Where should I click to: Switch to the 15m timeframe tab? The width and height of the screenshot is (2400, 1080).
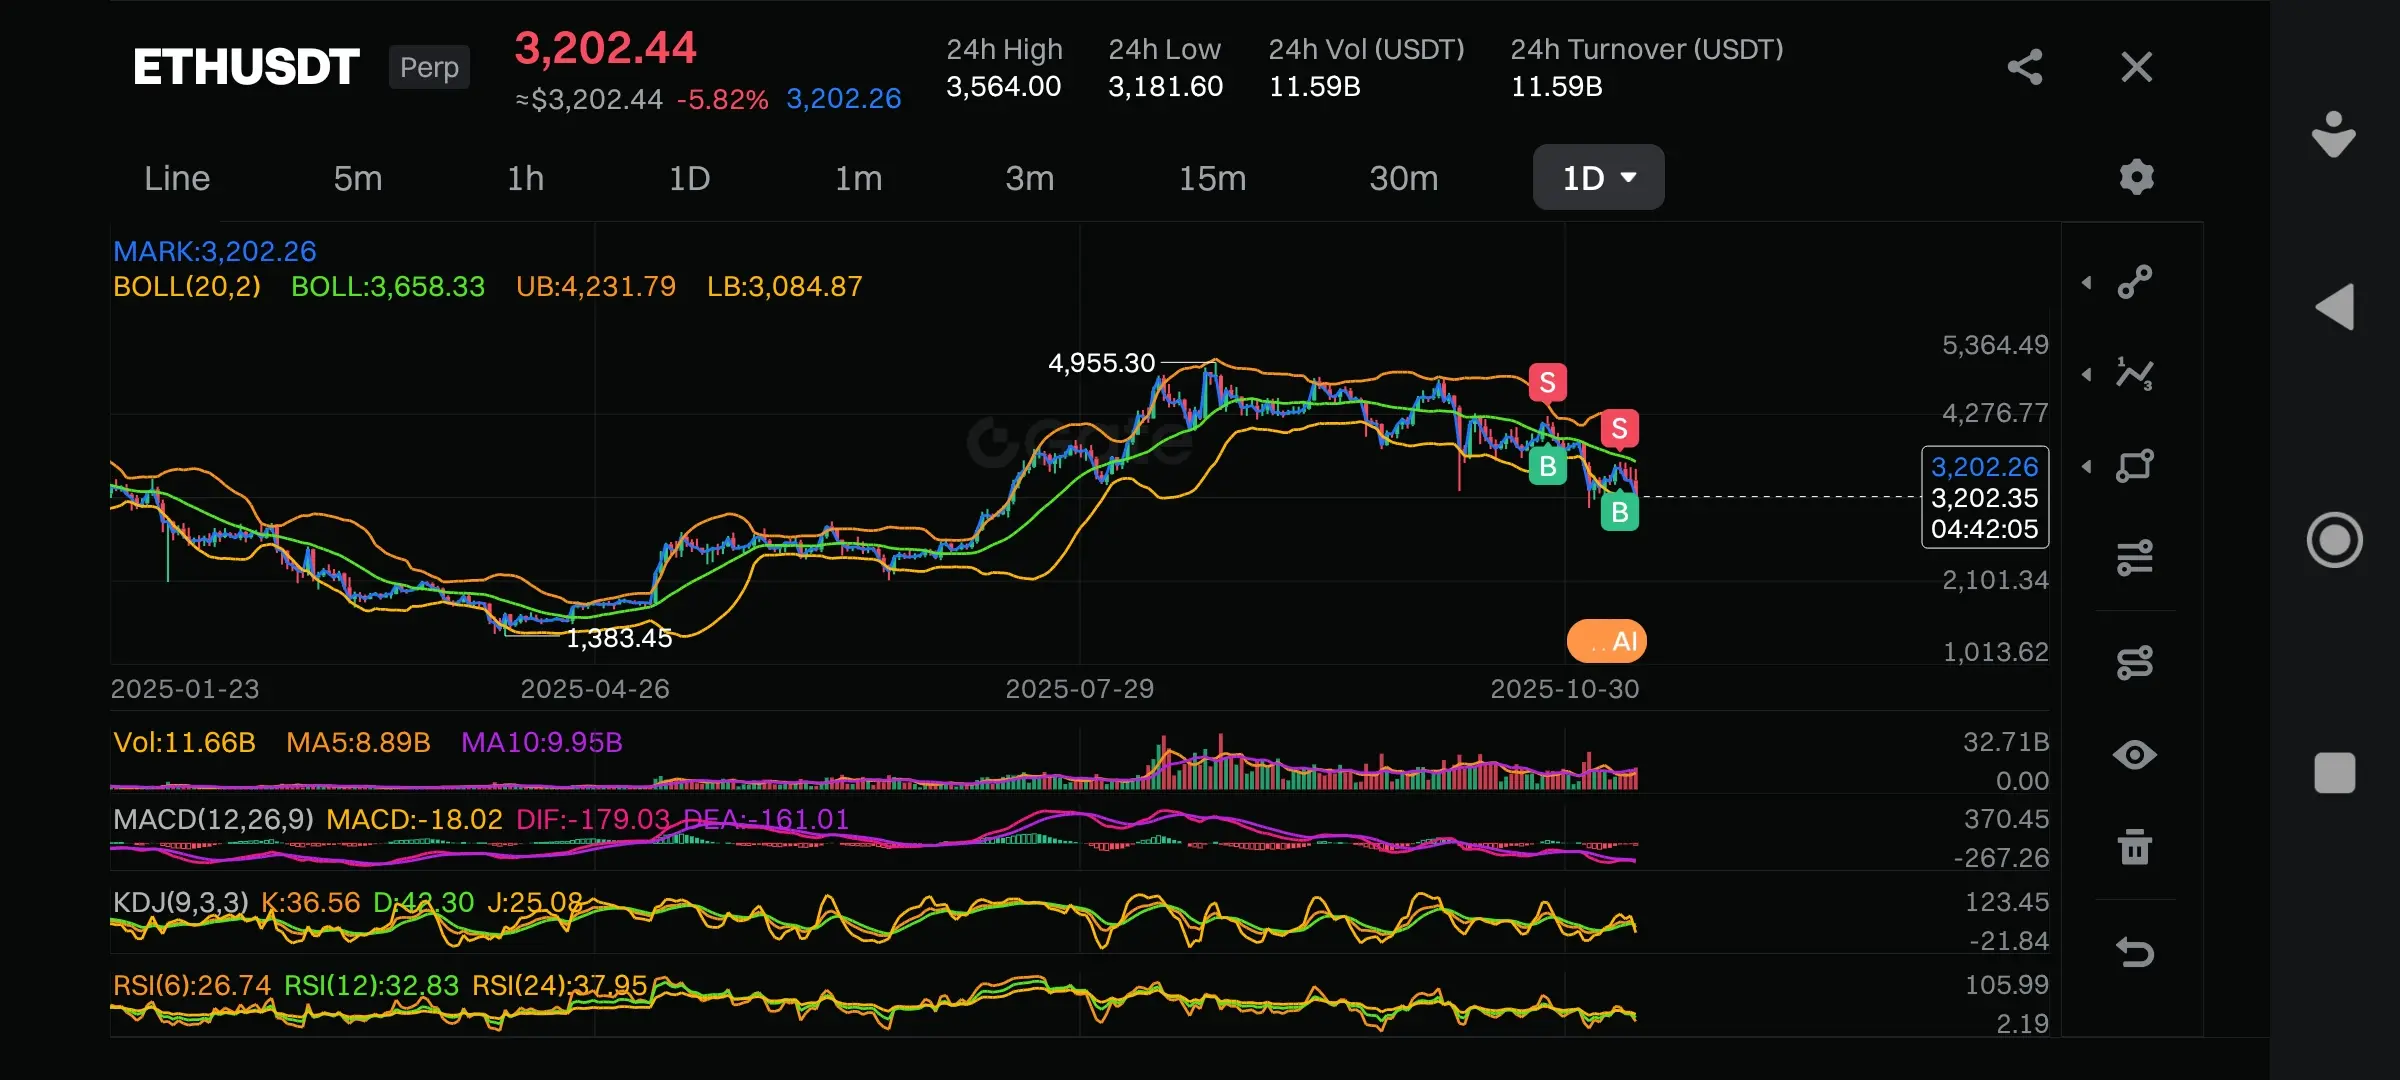click(1212, 178)
